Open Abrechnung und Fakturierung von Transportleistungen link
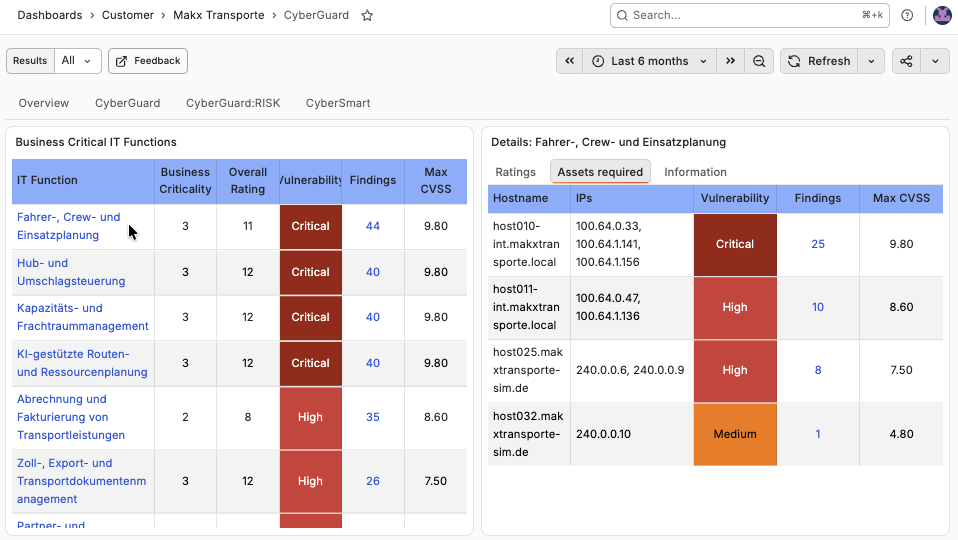This screenshot has width=958, height=540. coord(71,417)
